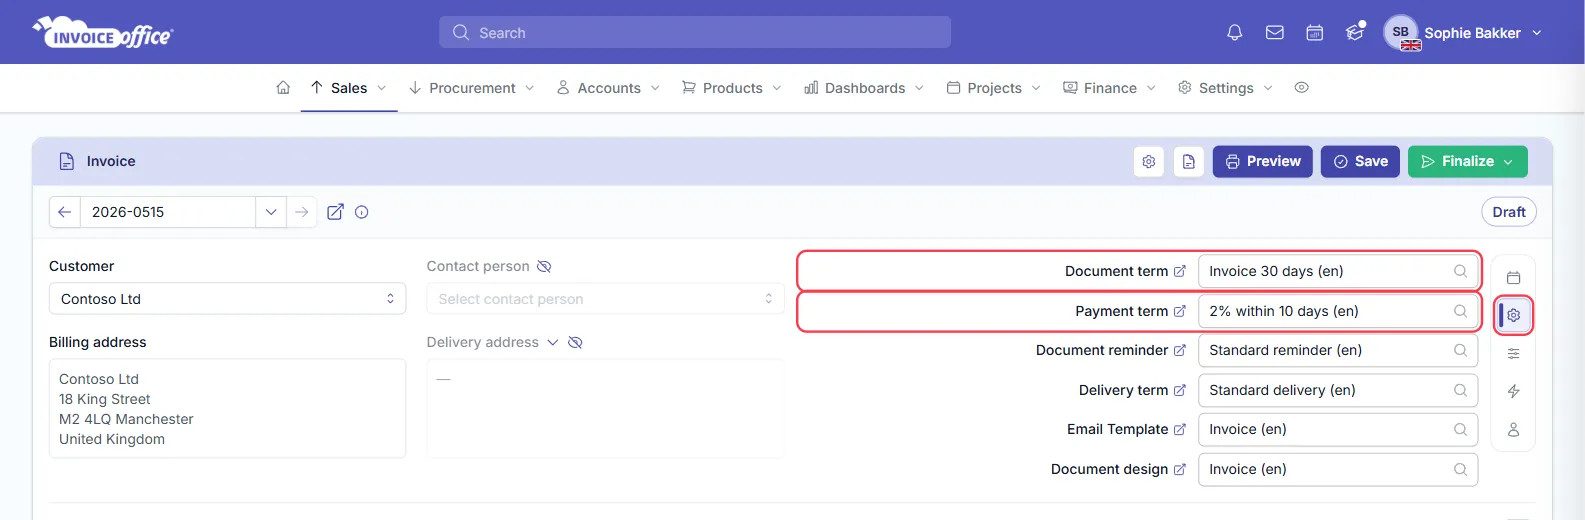Expand Sophie Bakker user menu chevron
This screenshot has width=1585, height=520.
coord(1537,33)
